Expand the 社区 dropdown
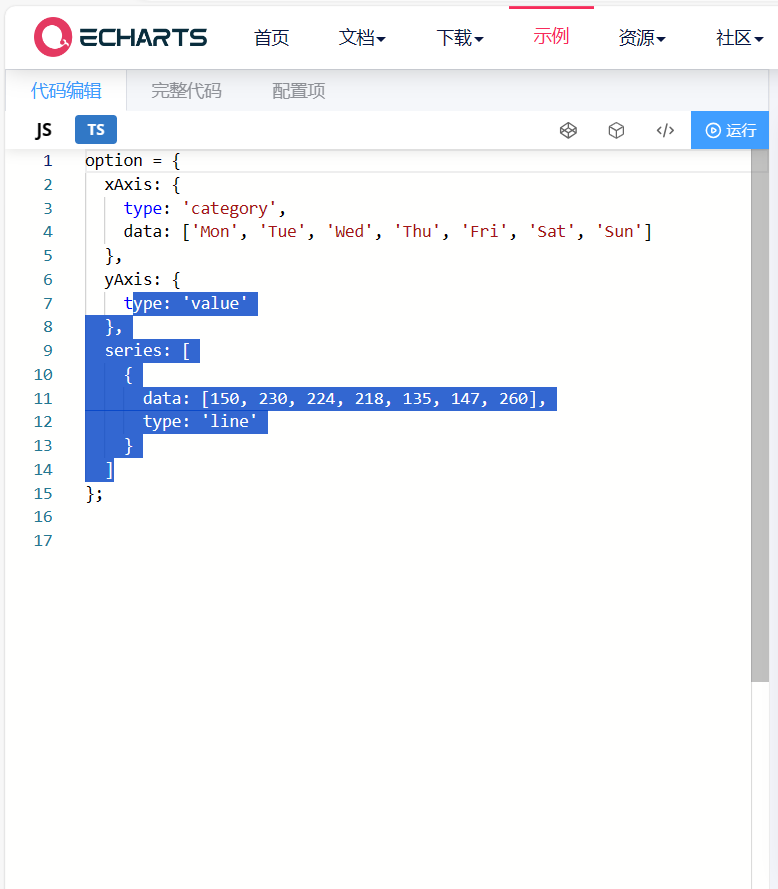 737,37
